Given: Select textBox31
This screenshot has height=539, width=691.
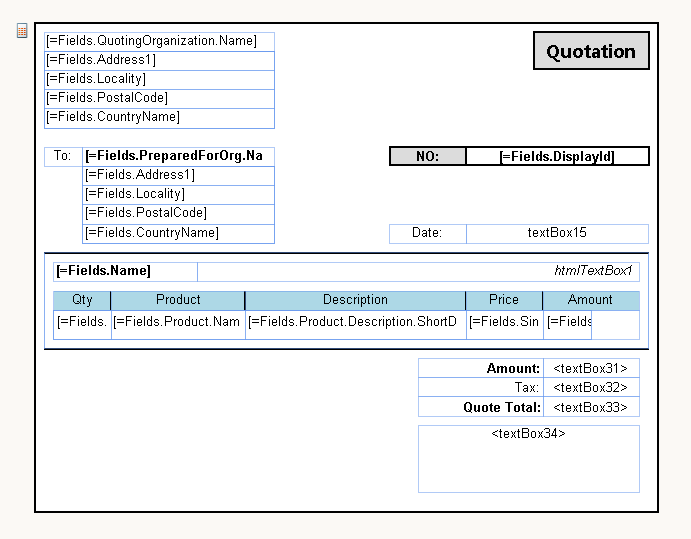Looking at the screenshot, I should [x=591, y=368].
